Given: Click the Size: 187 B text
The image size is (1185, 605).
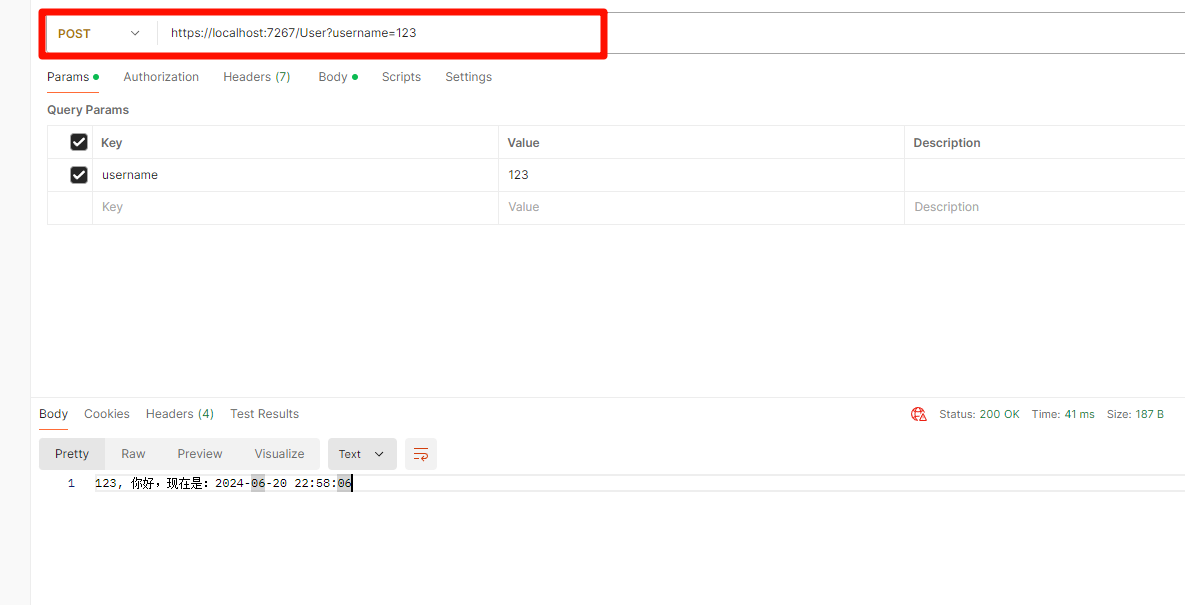Looking at the screenshot, I should pyautogui.click(x=1135, y=414).
